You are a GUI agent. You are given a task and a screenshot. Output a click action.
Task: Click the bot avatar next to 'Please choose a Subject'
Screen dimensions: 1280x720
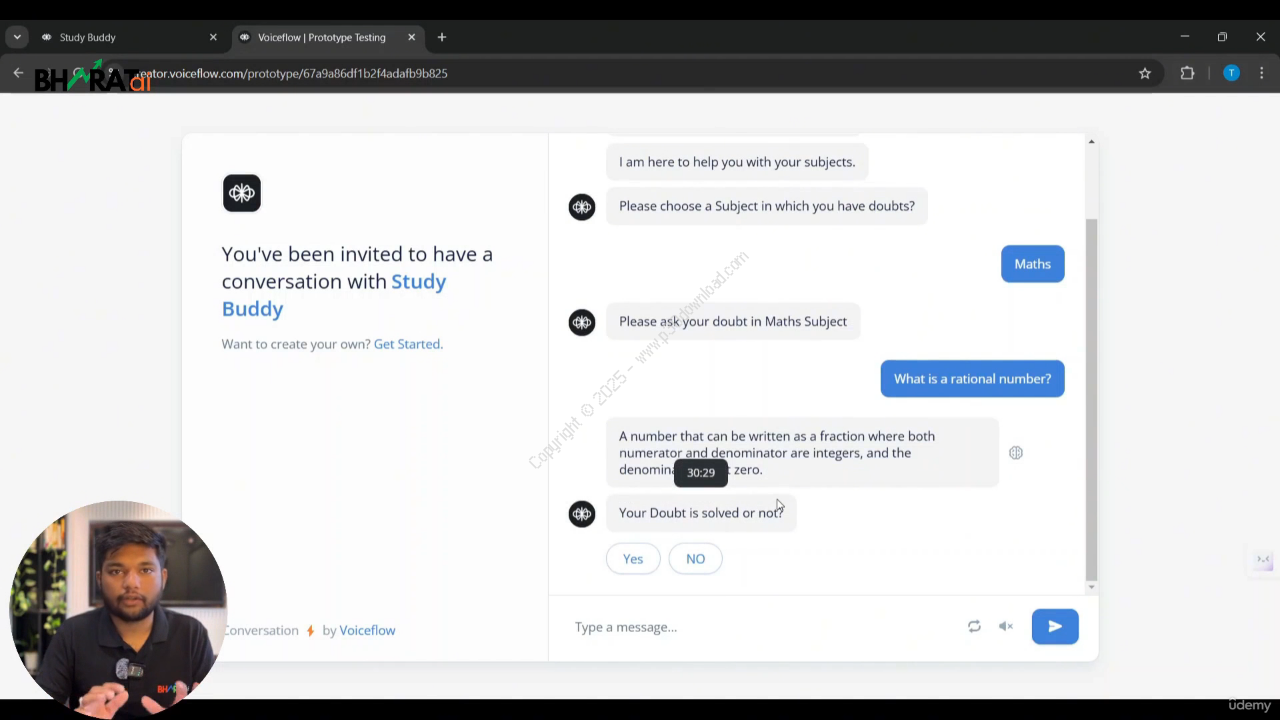coord(582,207)
